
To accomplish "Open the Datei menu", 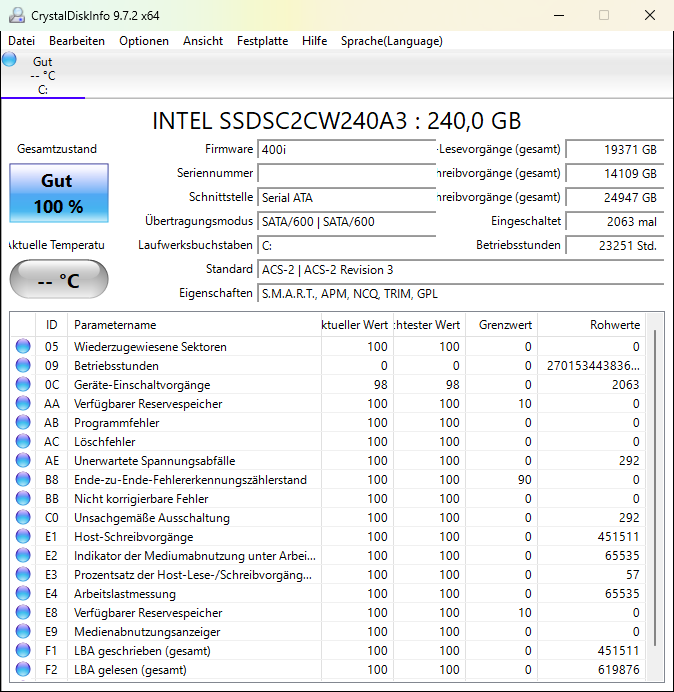I will 21,41.
